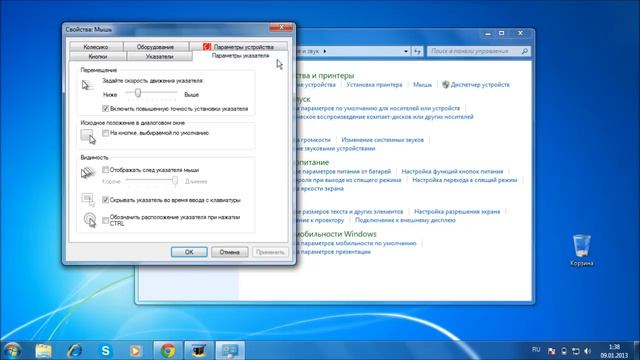Open Skype from the taskbar
Viewport: 640px width, 360px height.
click(x=106, y=351)
